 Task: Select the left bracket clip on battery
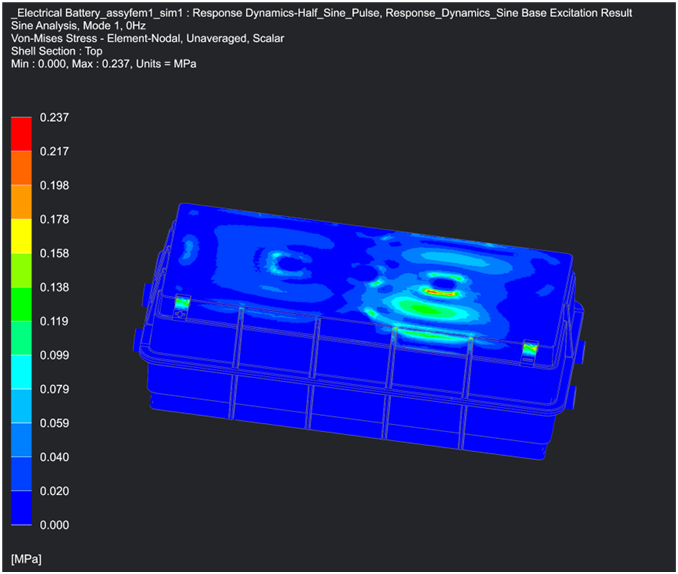click(x=182, y=304)
